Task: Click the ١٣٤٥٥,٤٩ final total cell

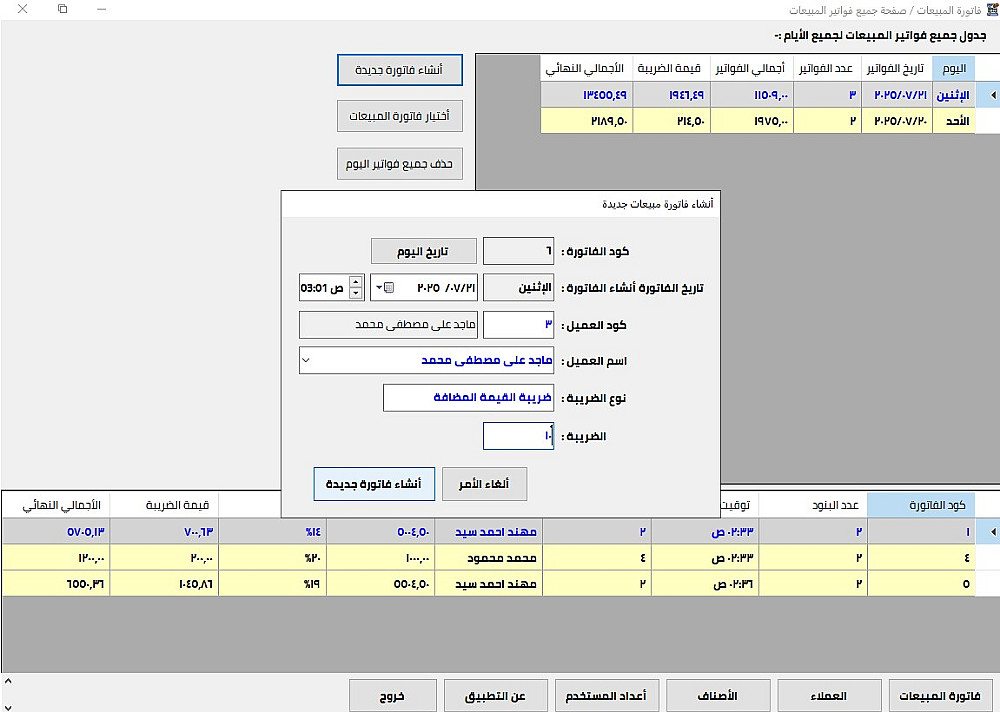Action: pyautogui.click(x=587, y=95)
